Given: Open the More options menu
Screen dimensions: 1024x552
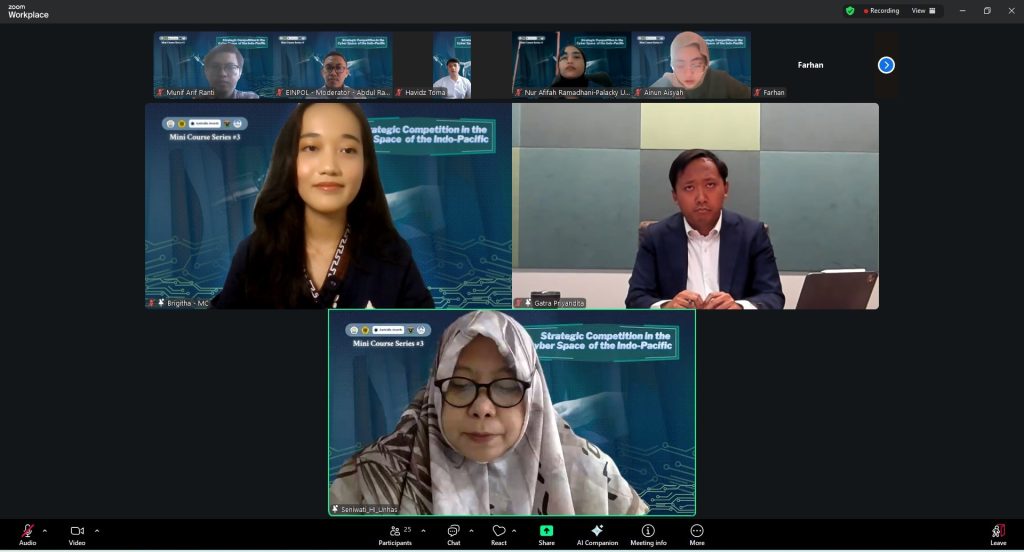Looking at the screenshot, I should 697,530.
